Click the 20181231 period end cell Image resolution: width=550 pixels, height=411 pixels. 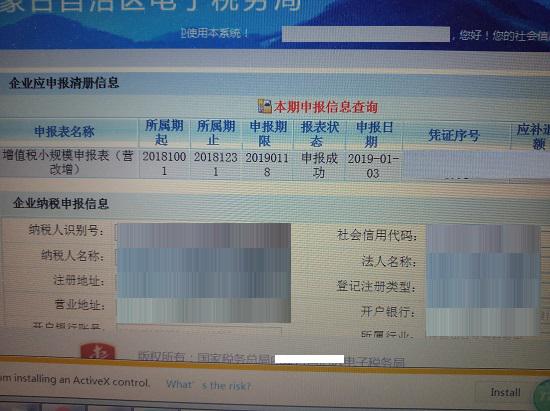coord(216,164)
